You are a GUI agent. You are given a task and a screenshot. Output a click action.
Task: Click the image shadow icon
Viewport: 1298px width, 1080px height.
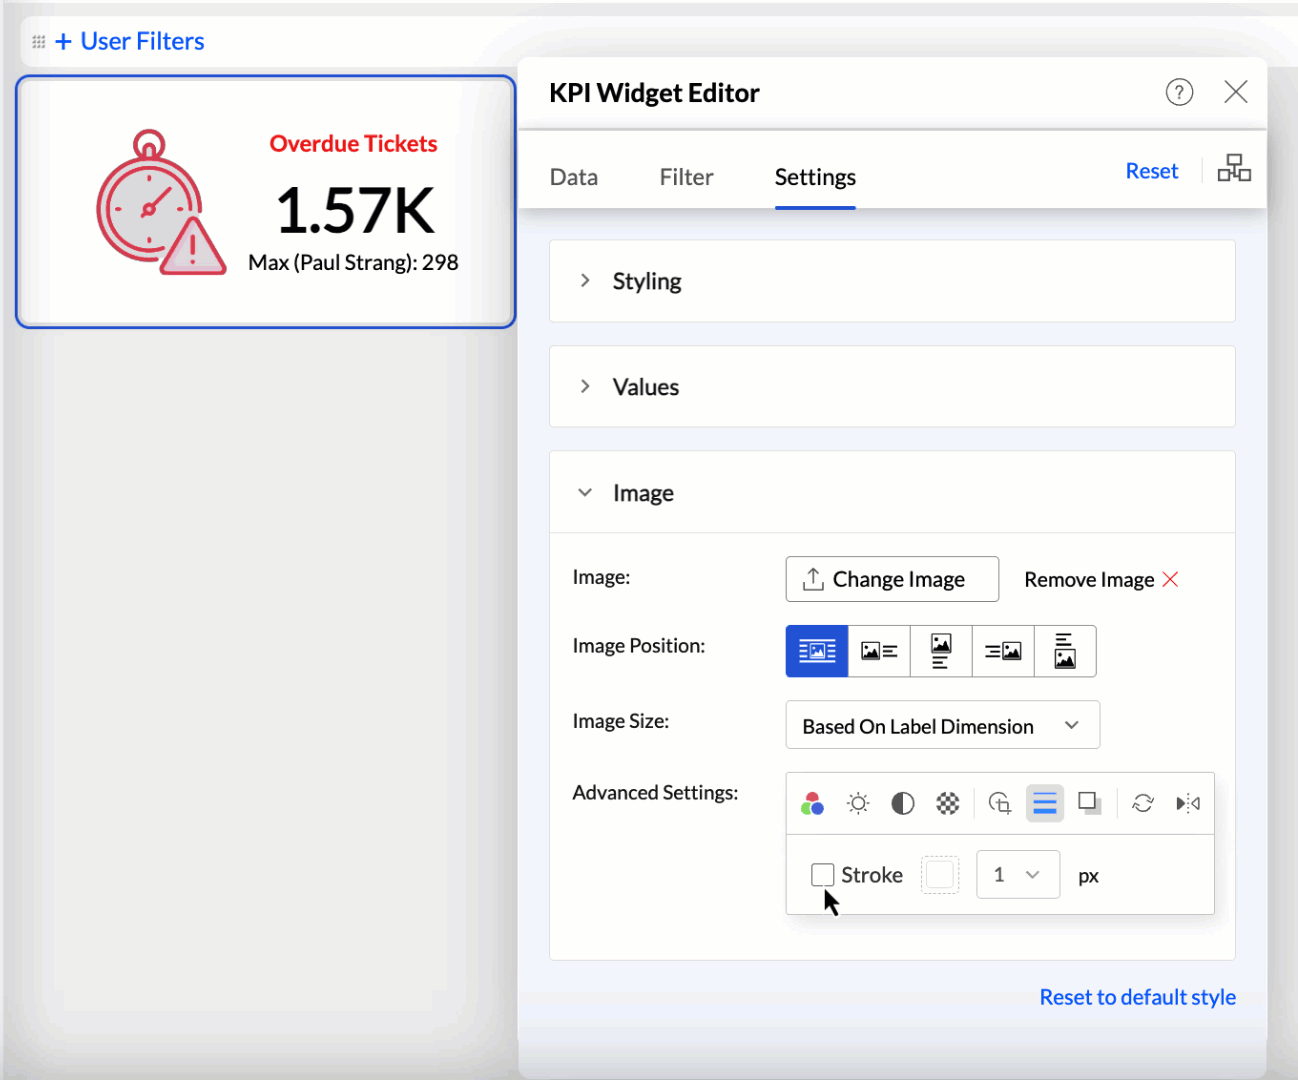1089,804
